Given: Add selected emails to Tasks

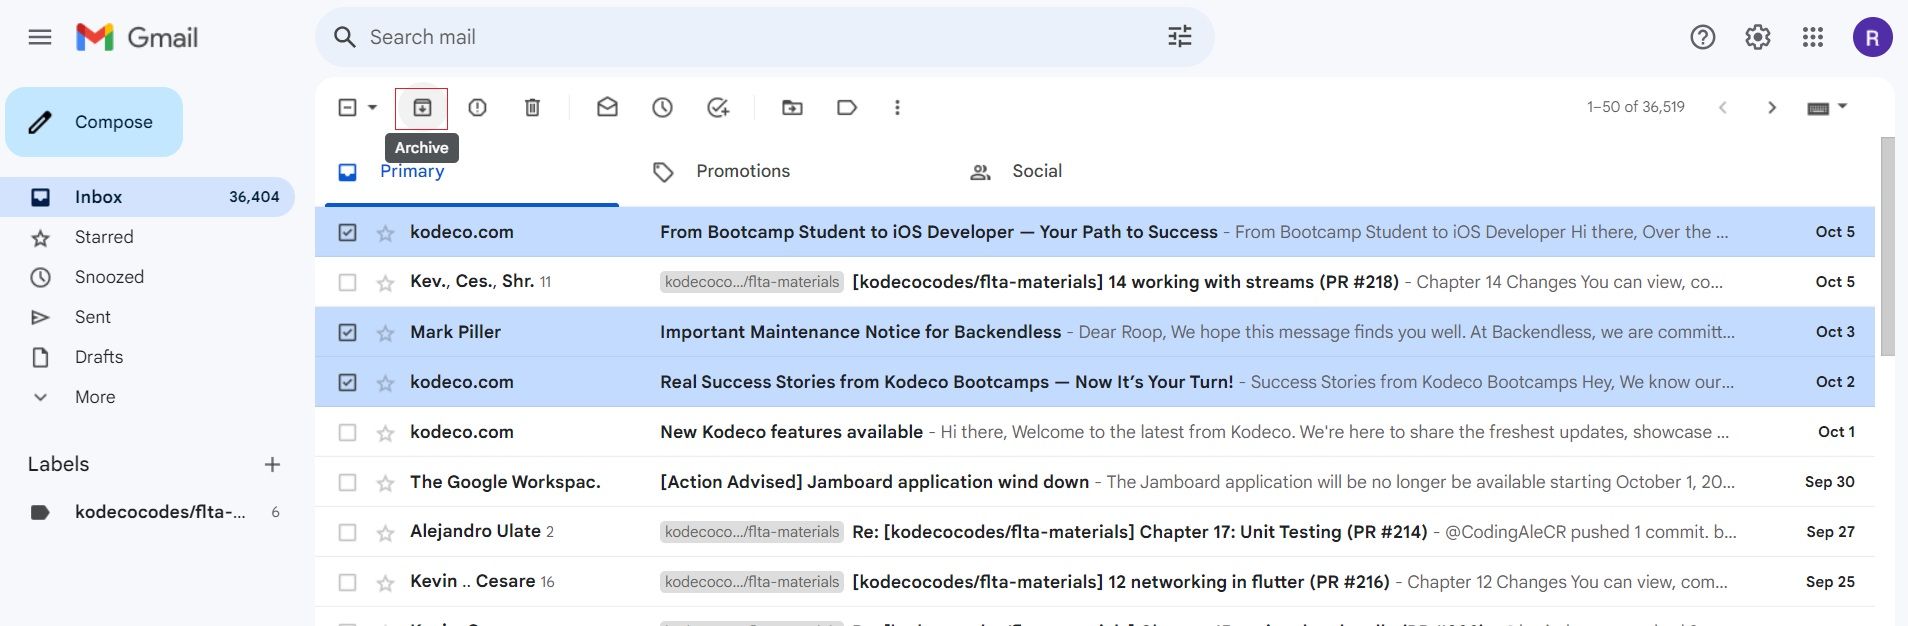Looking at the screenshot, I should [717, 108].
